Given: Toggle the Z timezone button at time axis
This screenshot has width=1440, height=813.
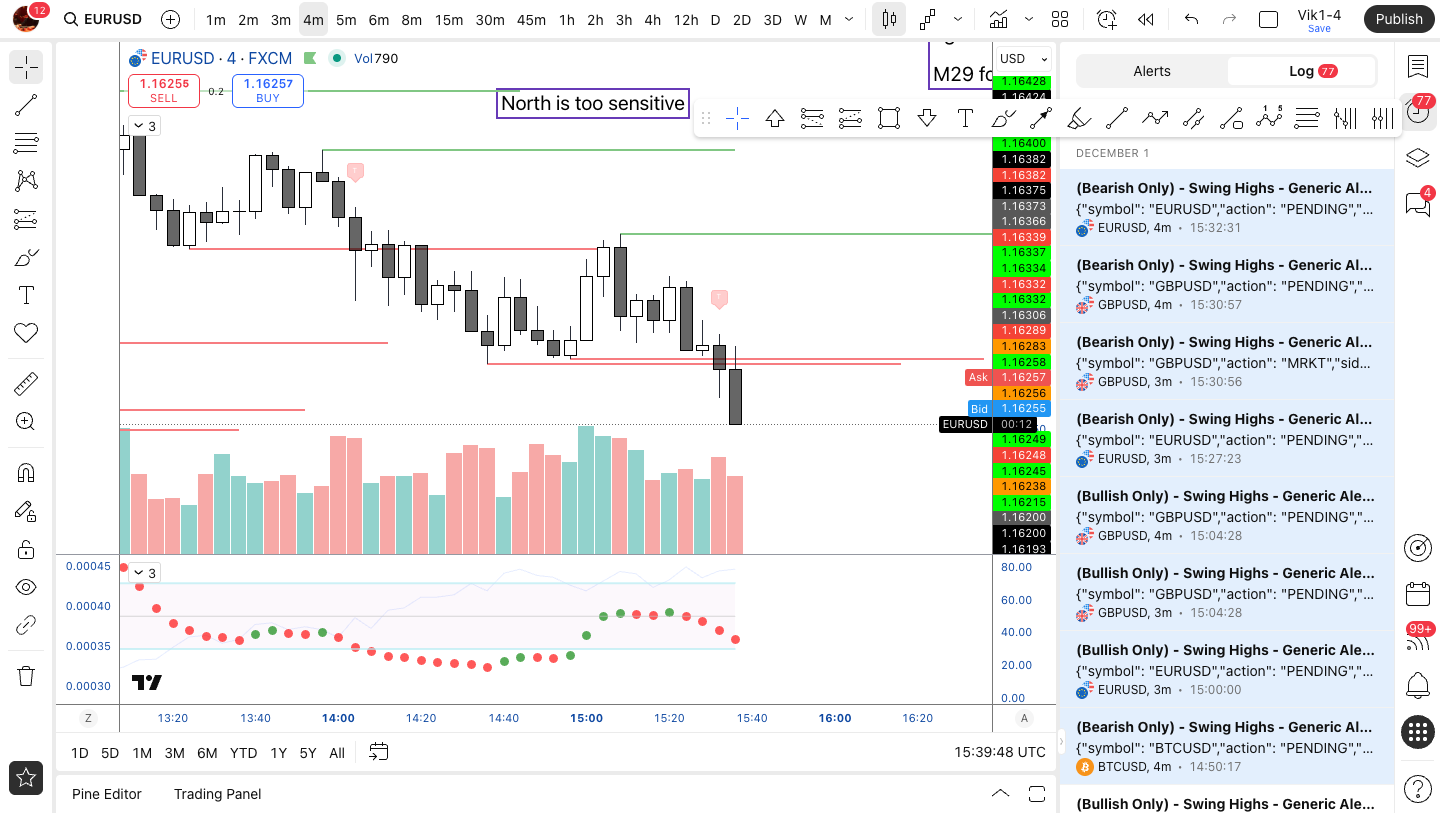Looking at the screenshot, I should 88,718.
